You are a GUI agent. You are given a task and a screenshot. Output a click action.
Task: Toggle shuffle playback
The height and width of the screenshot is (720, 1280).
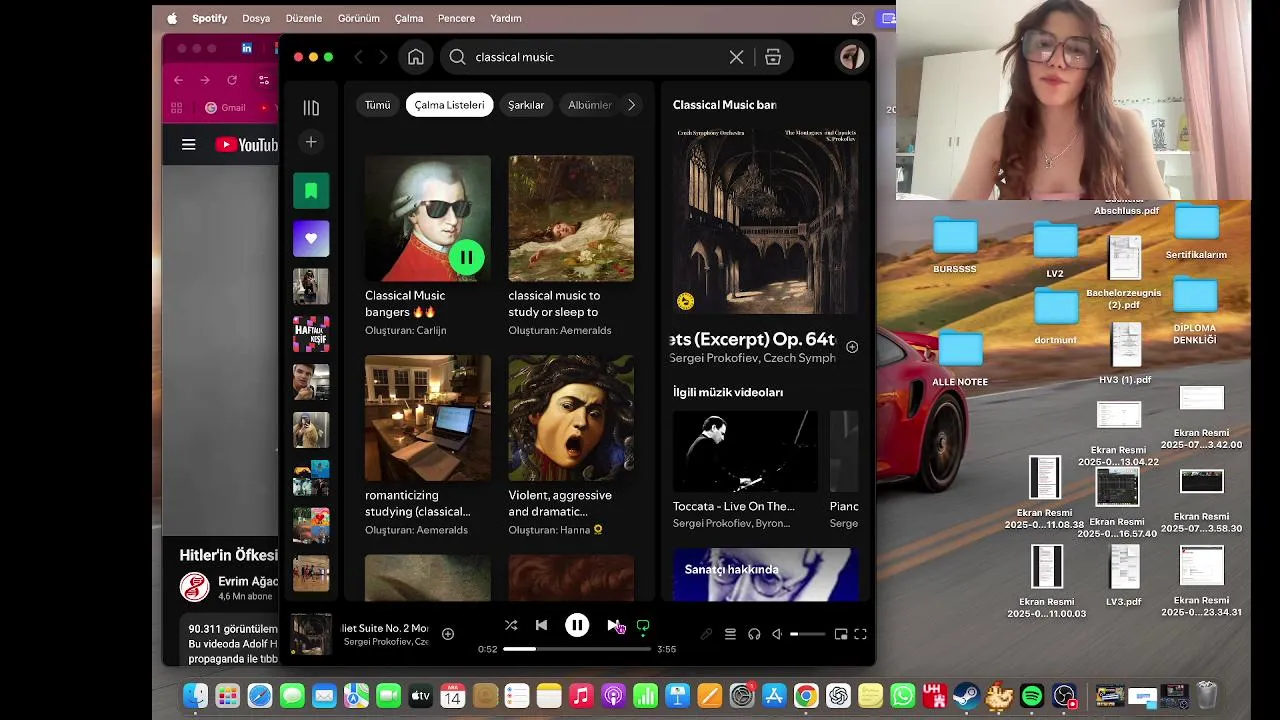511,625
